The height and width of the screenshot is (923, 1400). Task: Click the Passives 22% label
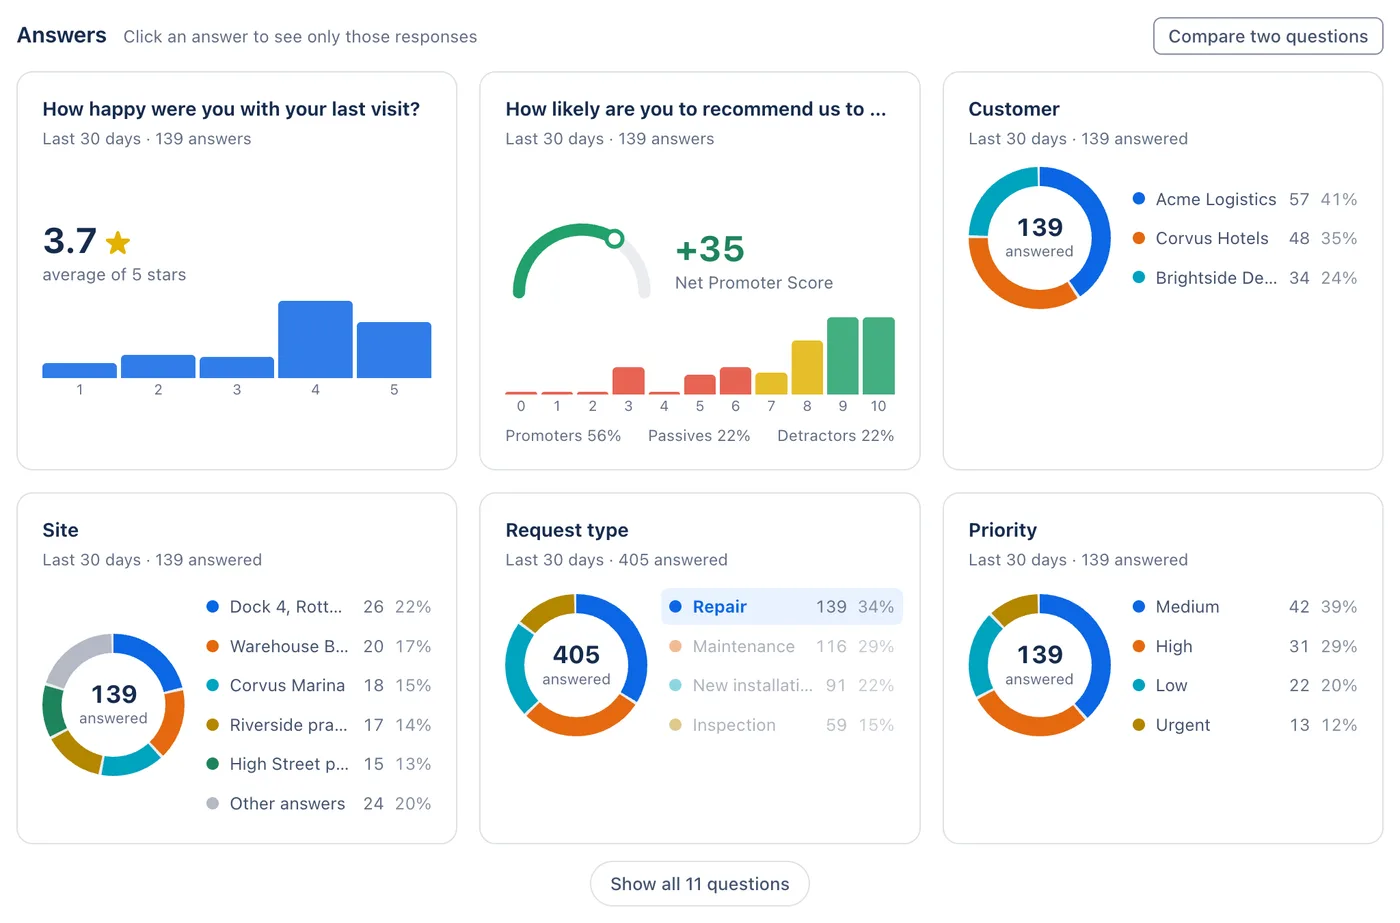coord(699,436)
